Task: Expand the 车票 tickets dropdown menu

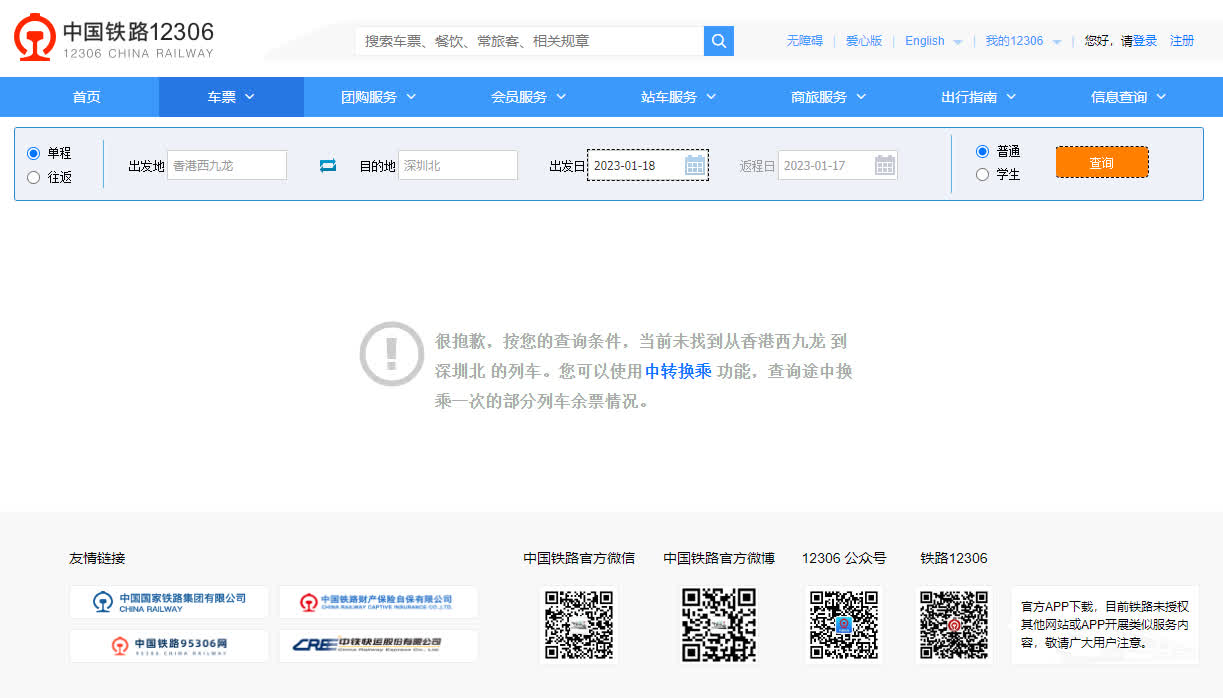Action: [231, 97]
